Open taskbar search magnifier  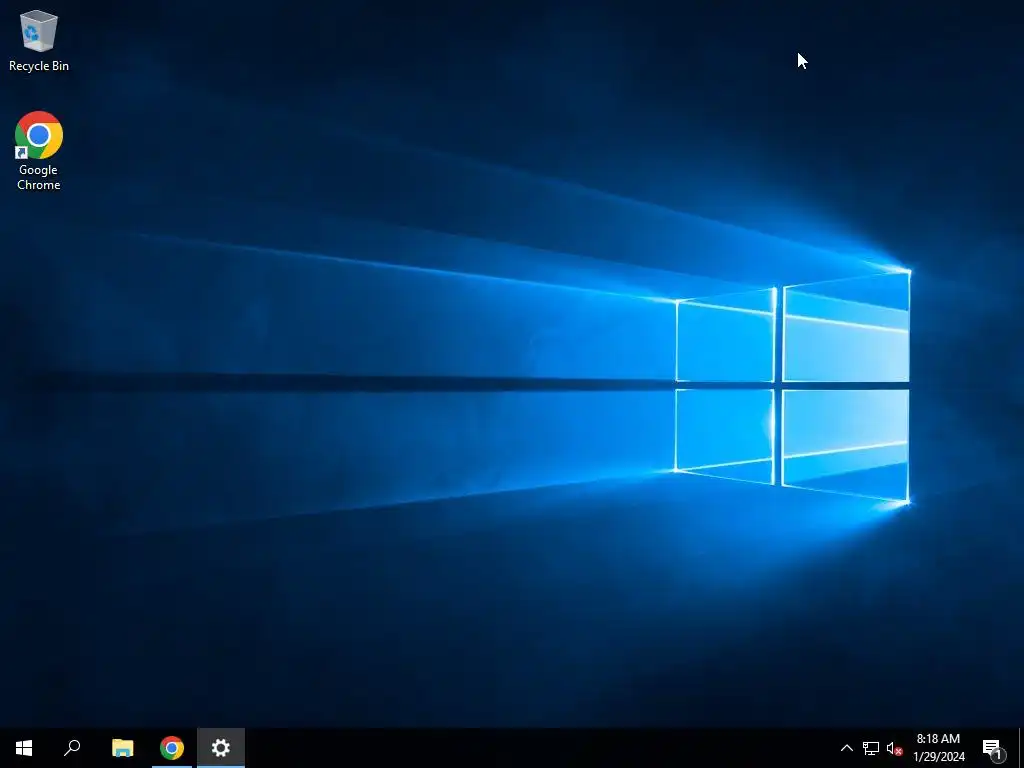point(72,748)
